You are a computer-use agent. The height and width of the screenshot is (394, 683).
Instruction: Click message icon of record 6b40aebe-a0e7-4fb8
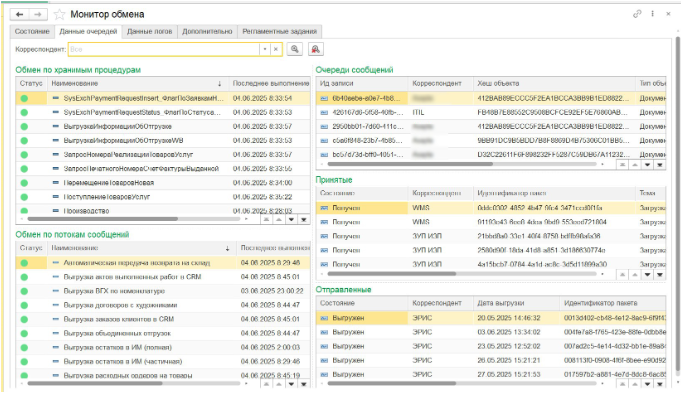(324, 98)
